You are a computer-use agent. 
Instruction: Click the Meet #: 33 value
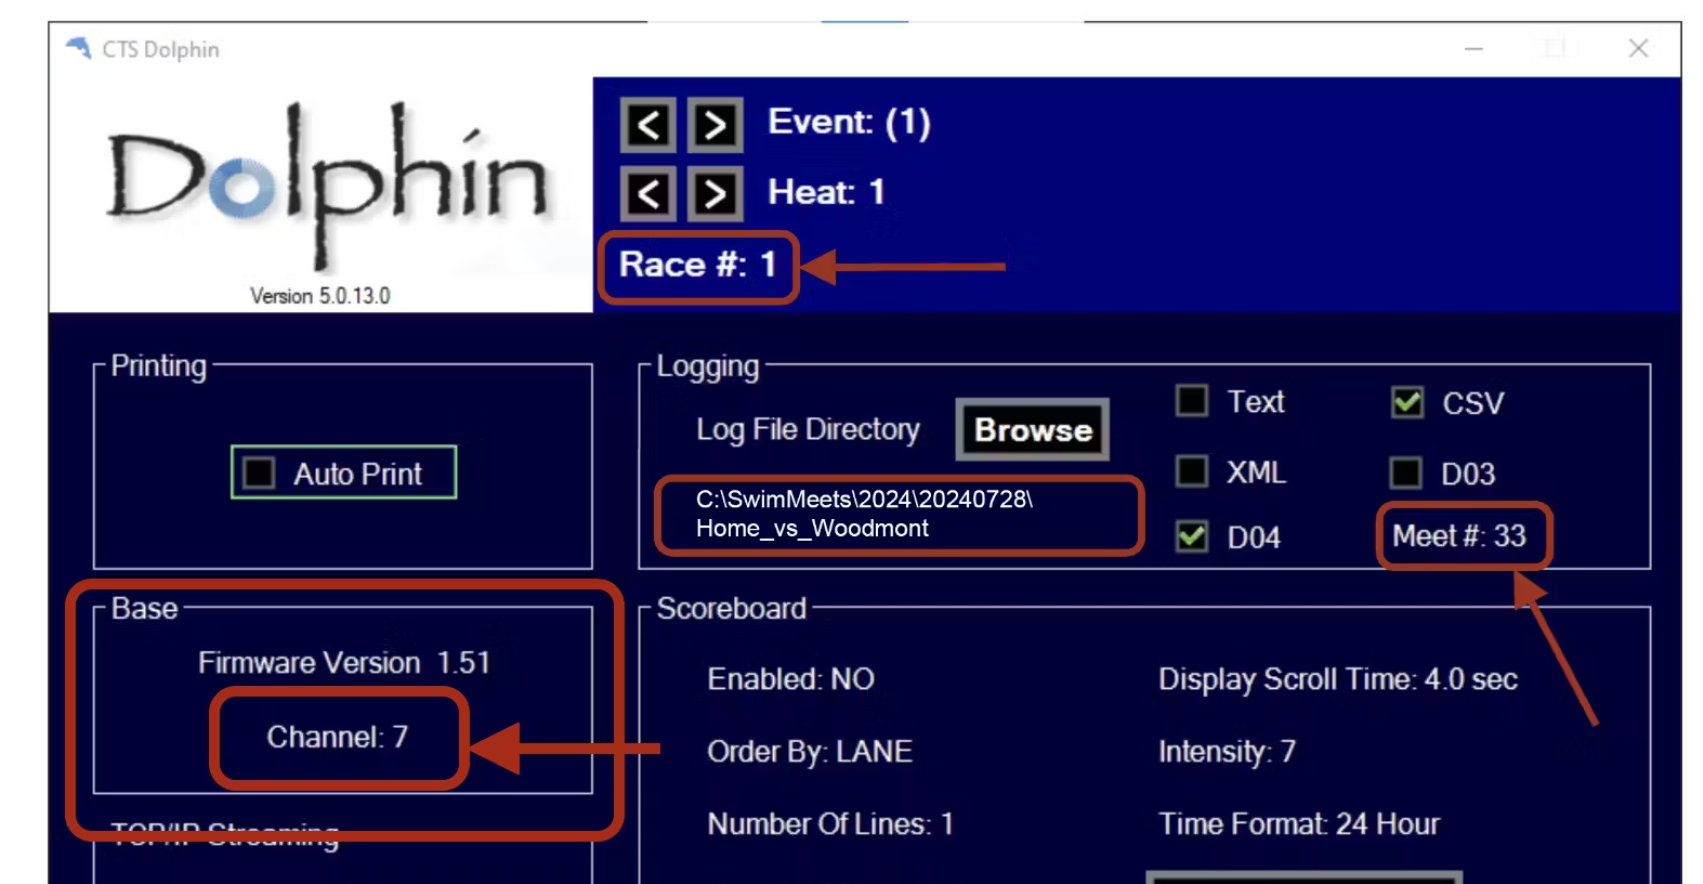(x=1459, y=536)
